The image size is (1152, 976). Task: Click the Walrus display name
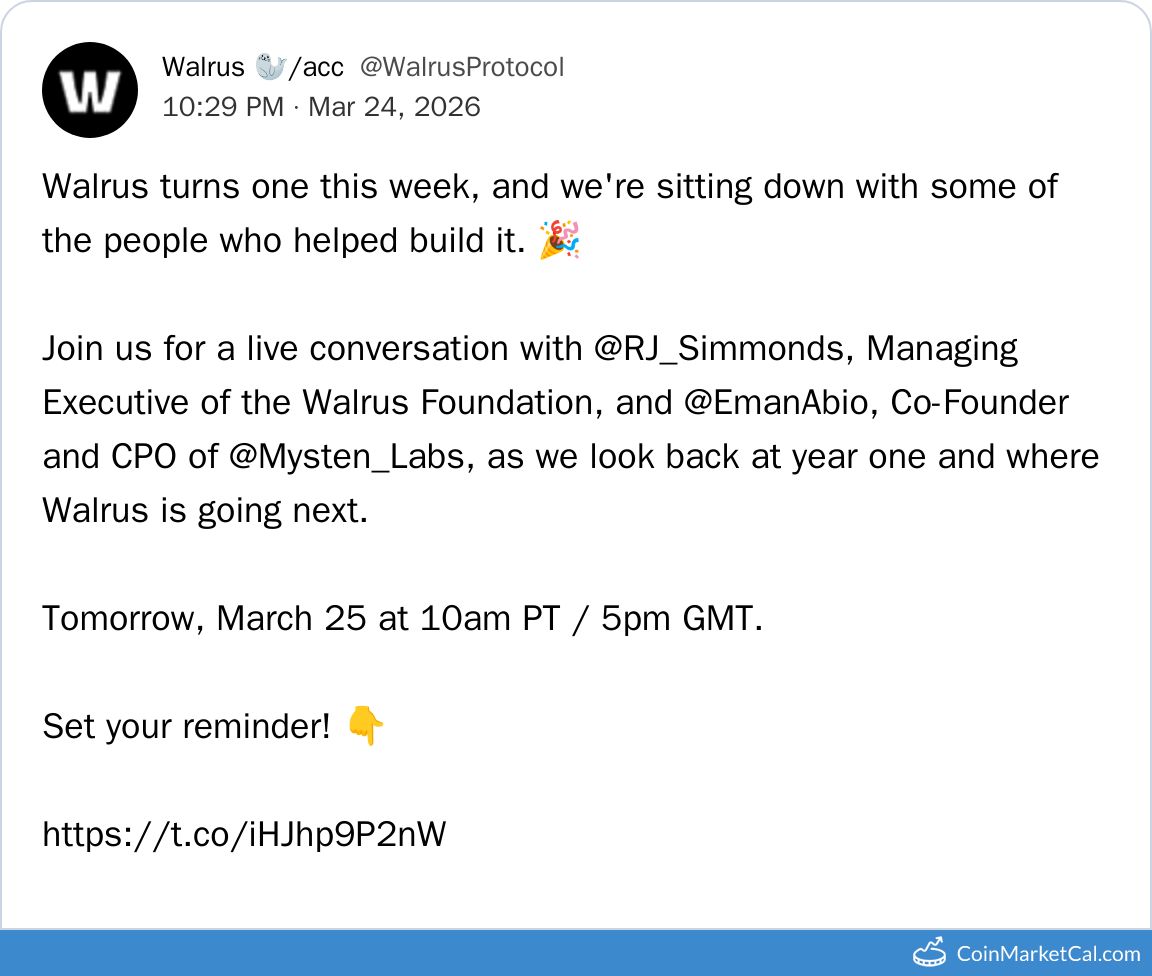coord(203,67)
